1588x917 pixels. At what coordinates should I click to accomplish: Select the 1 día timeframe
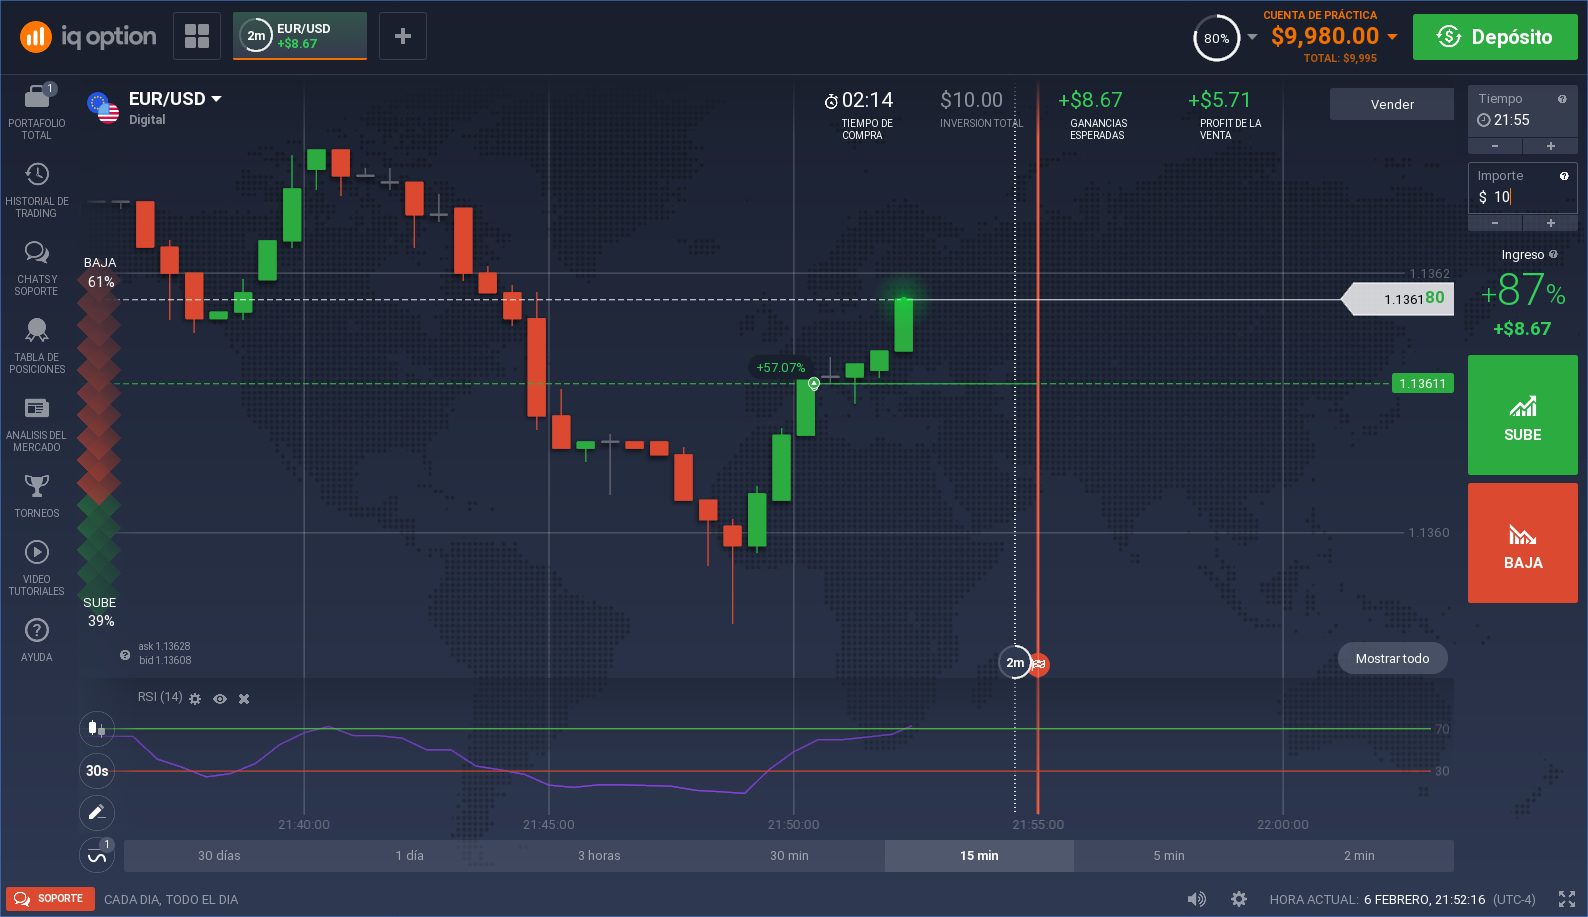tap(409, 856)
